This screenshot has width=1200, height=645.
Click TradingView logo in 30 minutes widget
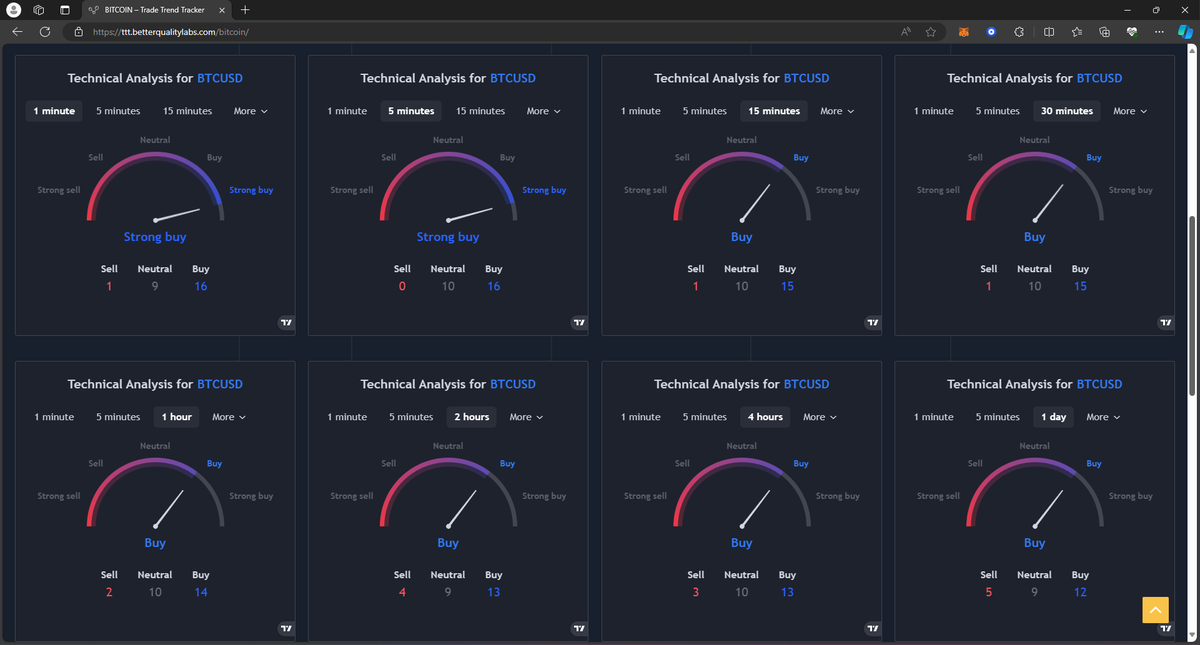click(x=1165, y=323)
